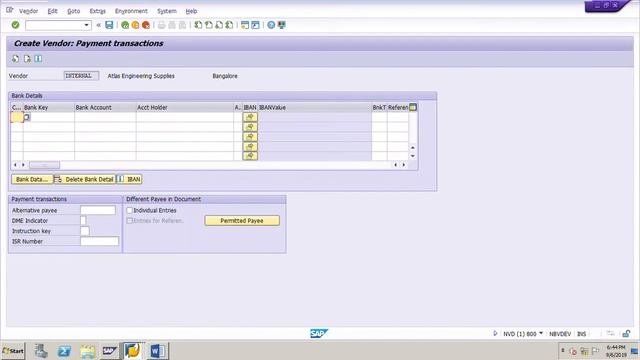
Task: Click the green Back icon
Action: (125, 25)
